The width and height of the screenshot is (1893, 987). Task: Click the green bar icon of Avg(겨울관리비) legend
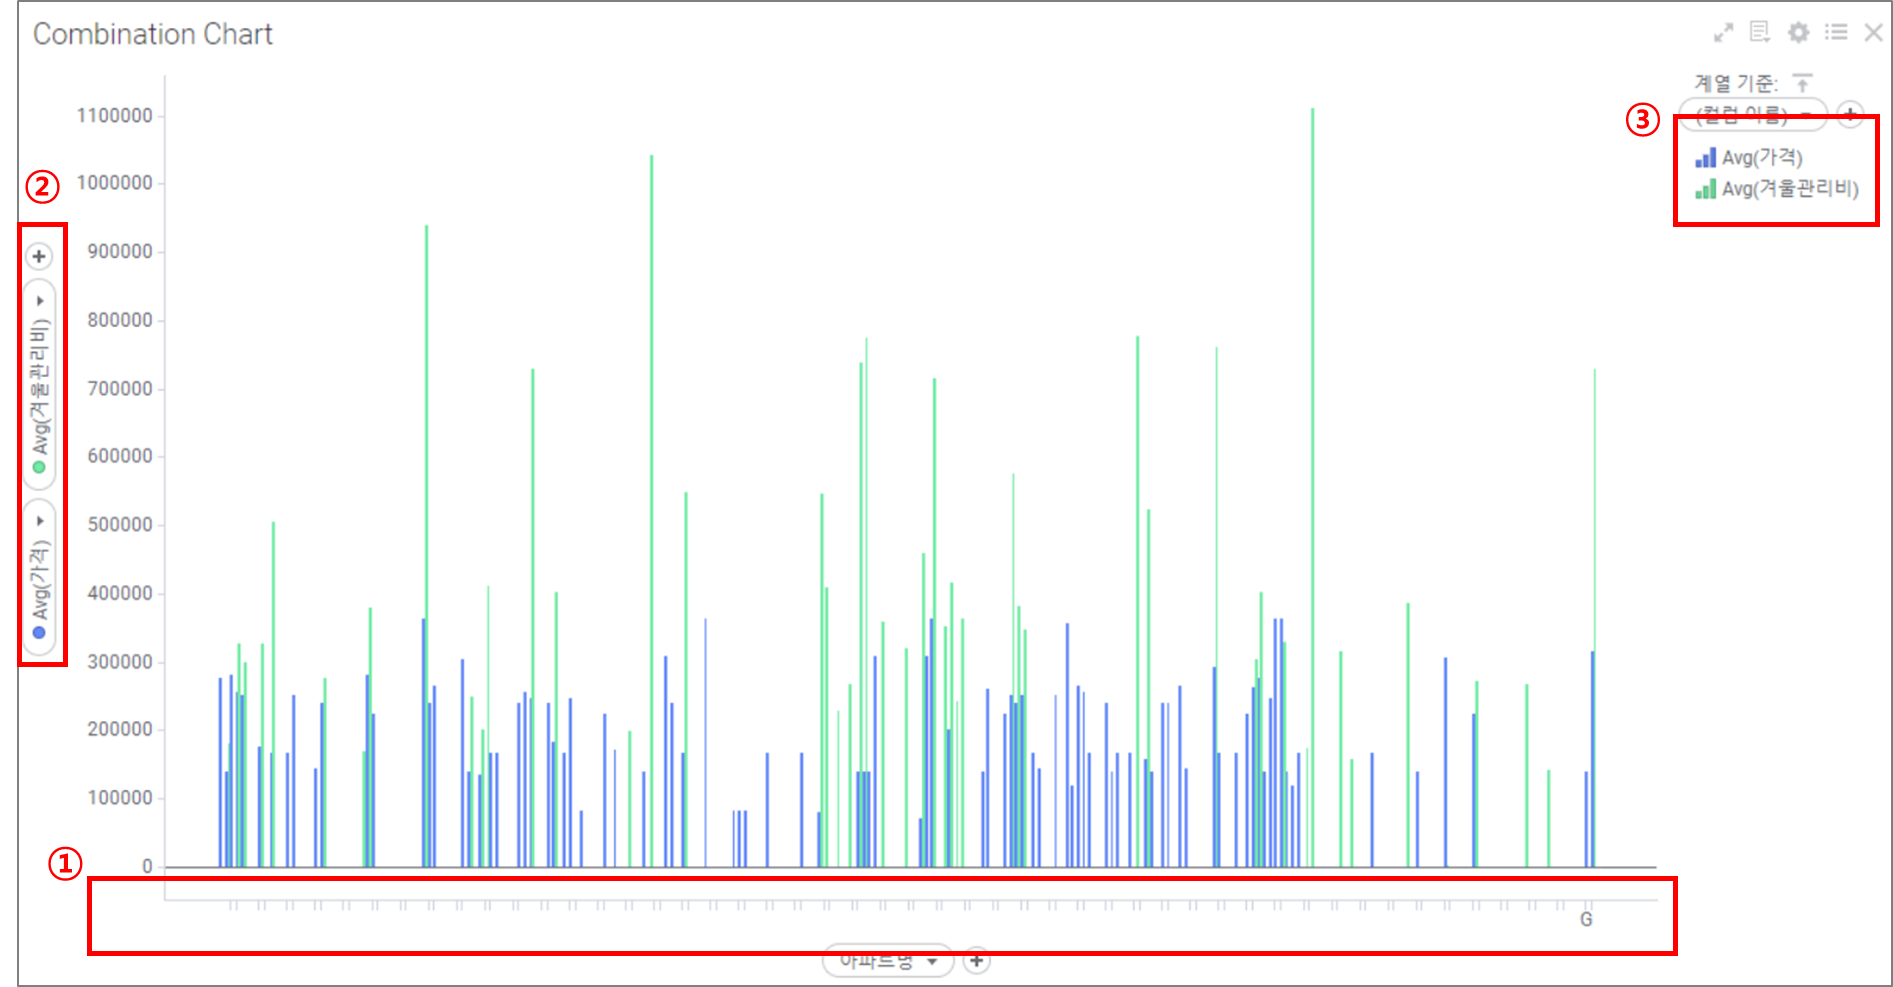(x=1705, y=188)
